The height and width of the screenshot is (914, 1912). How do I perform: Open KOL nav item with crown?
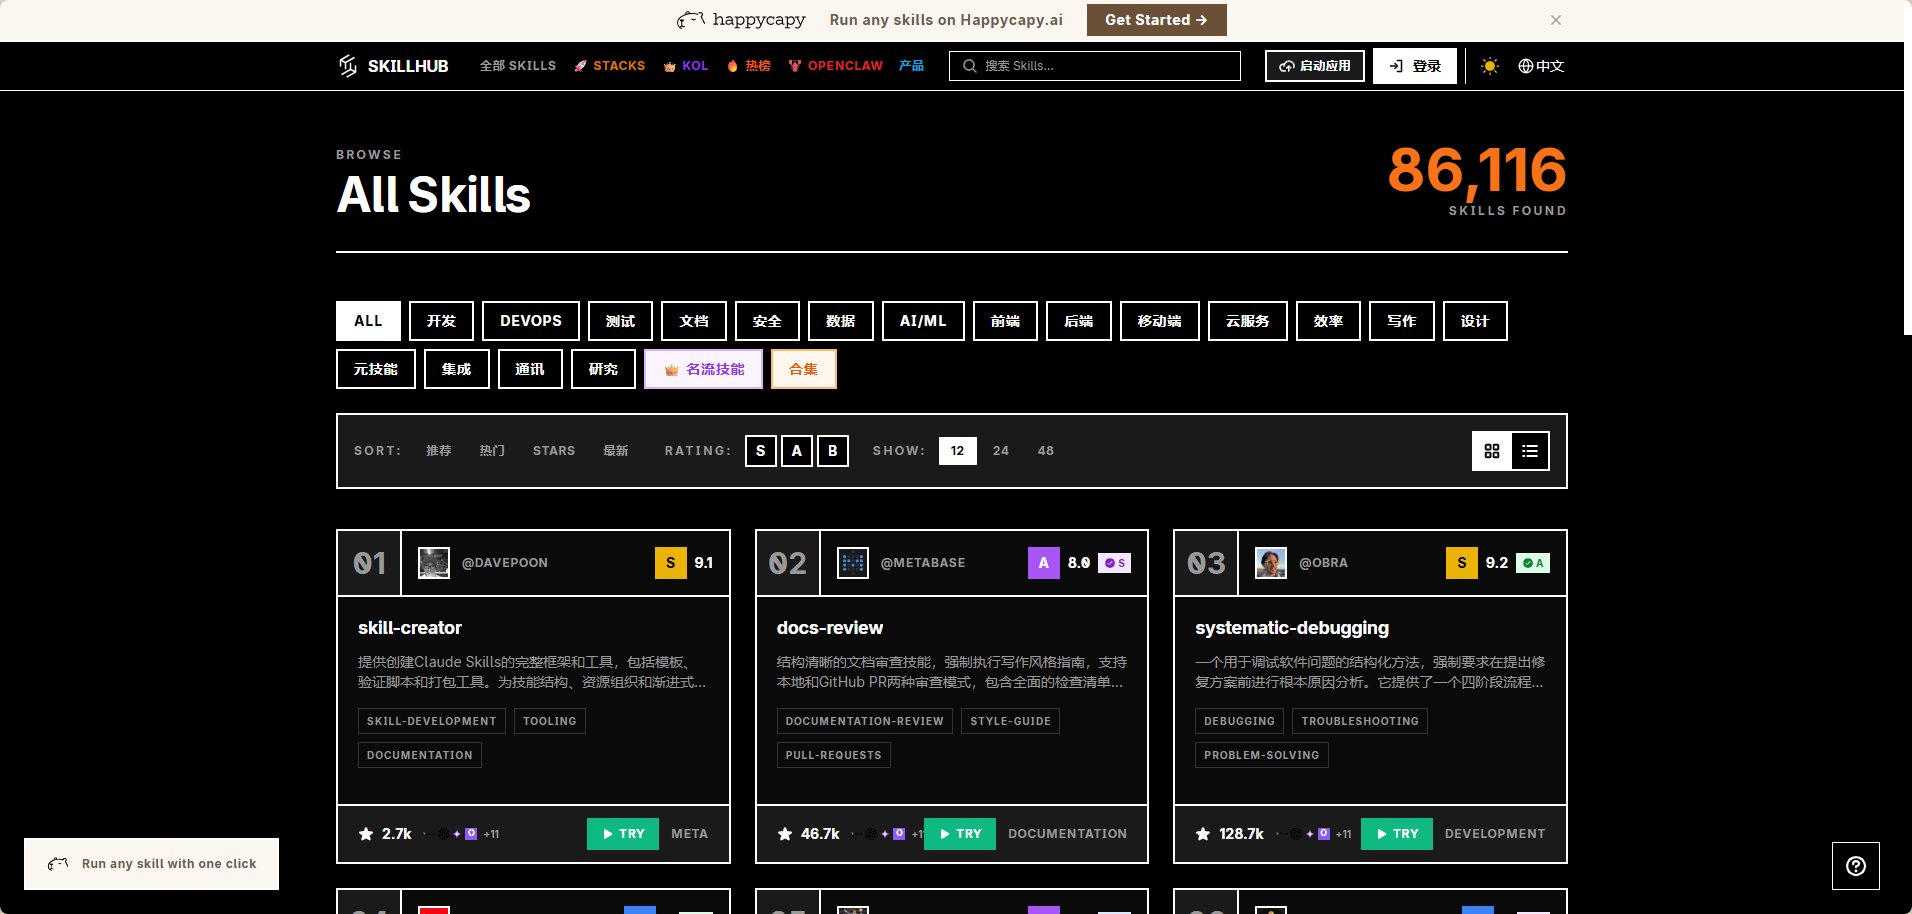tap(686, 66)
